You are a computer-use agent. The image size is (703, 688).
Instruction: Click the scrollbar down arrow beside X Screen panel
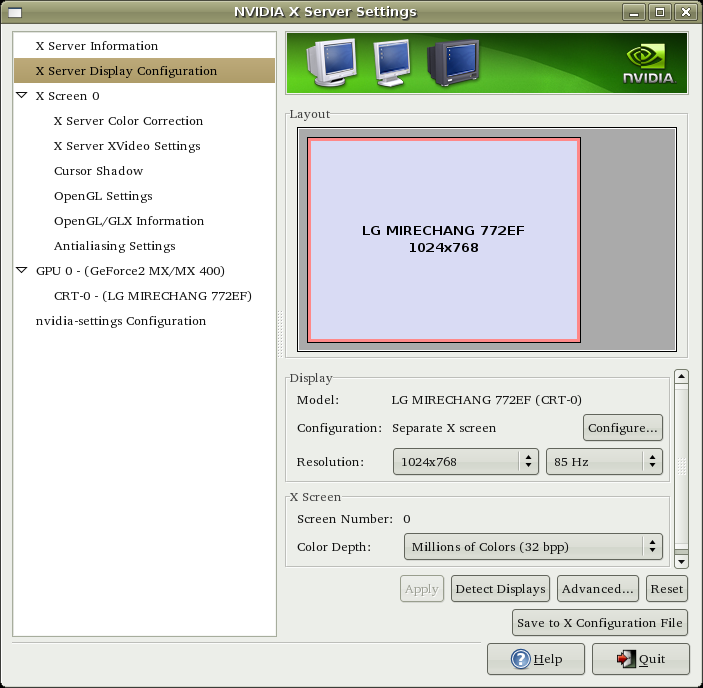(681, 561)
